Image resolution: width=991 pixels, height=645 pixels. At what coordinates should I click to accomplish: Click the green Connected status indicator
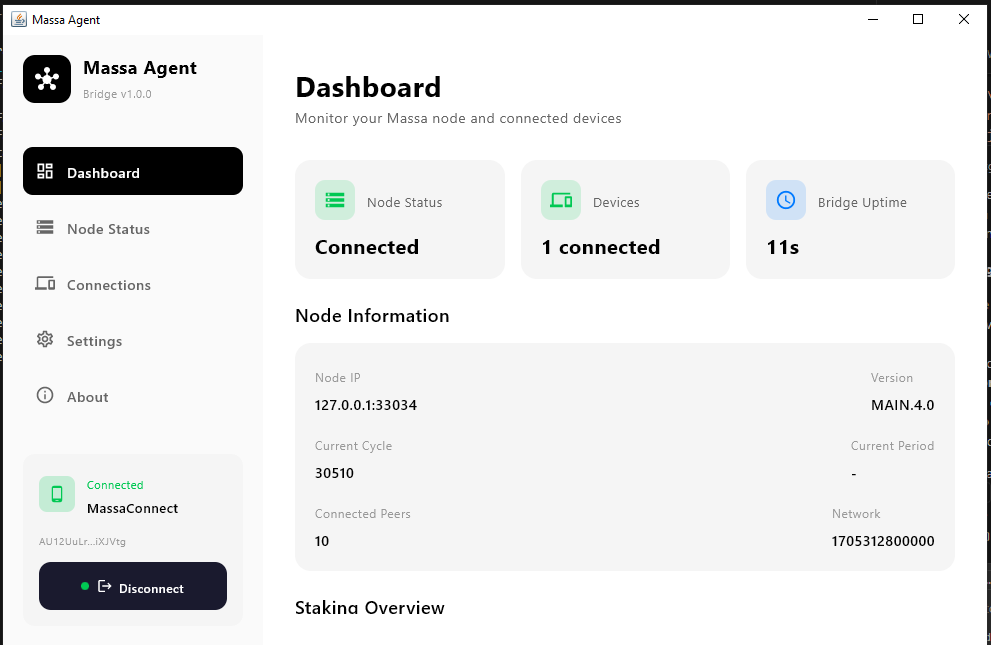coord(115,485)
